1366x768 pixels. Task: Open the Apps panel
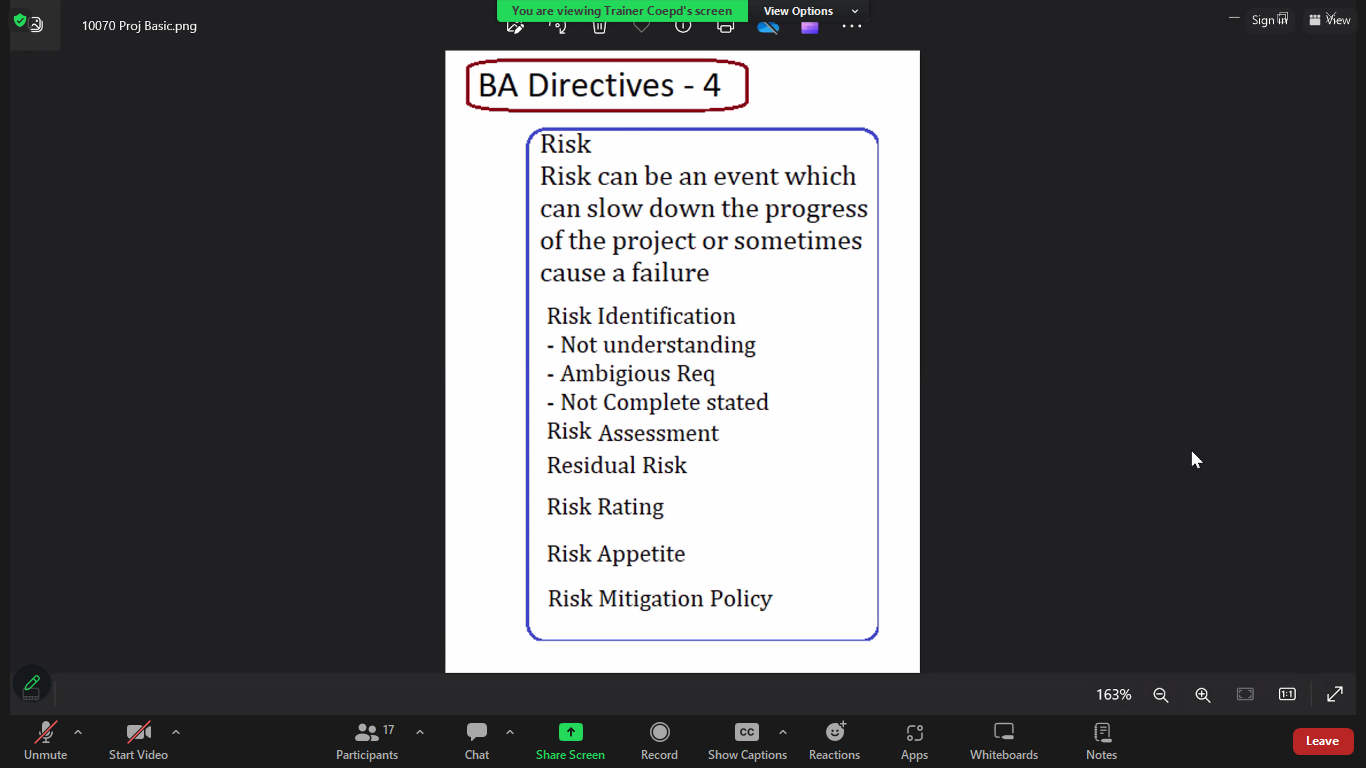click(x=914, y=741)
